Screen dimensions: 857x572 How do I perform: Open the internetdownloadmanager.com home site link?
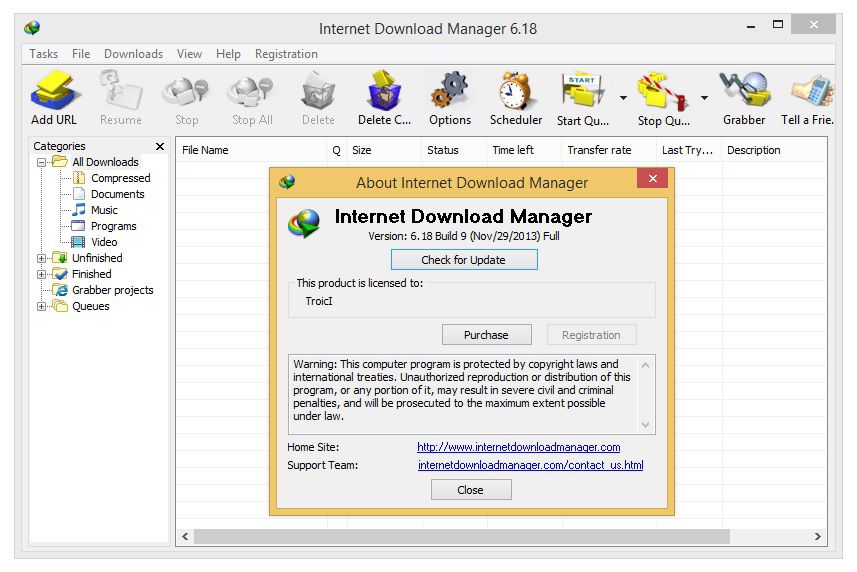(x=518, y=447)
